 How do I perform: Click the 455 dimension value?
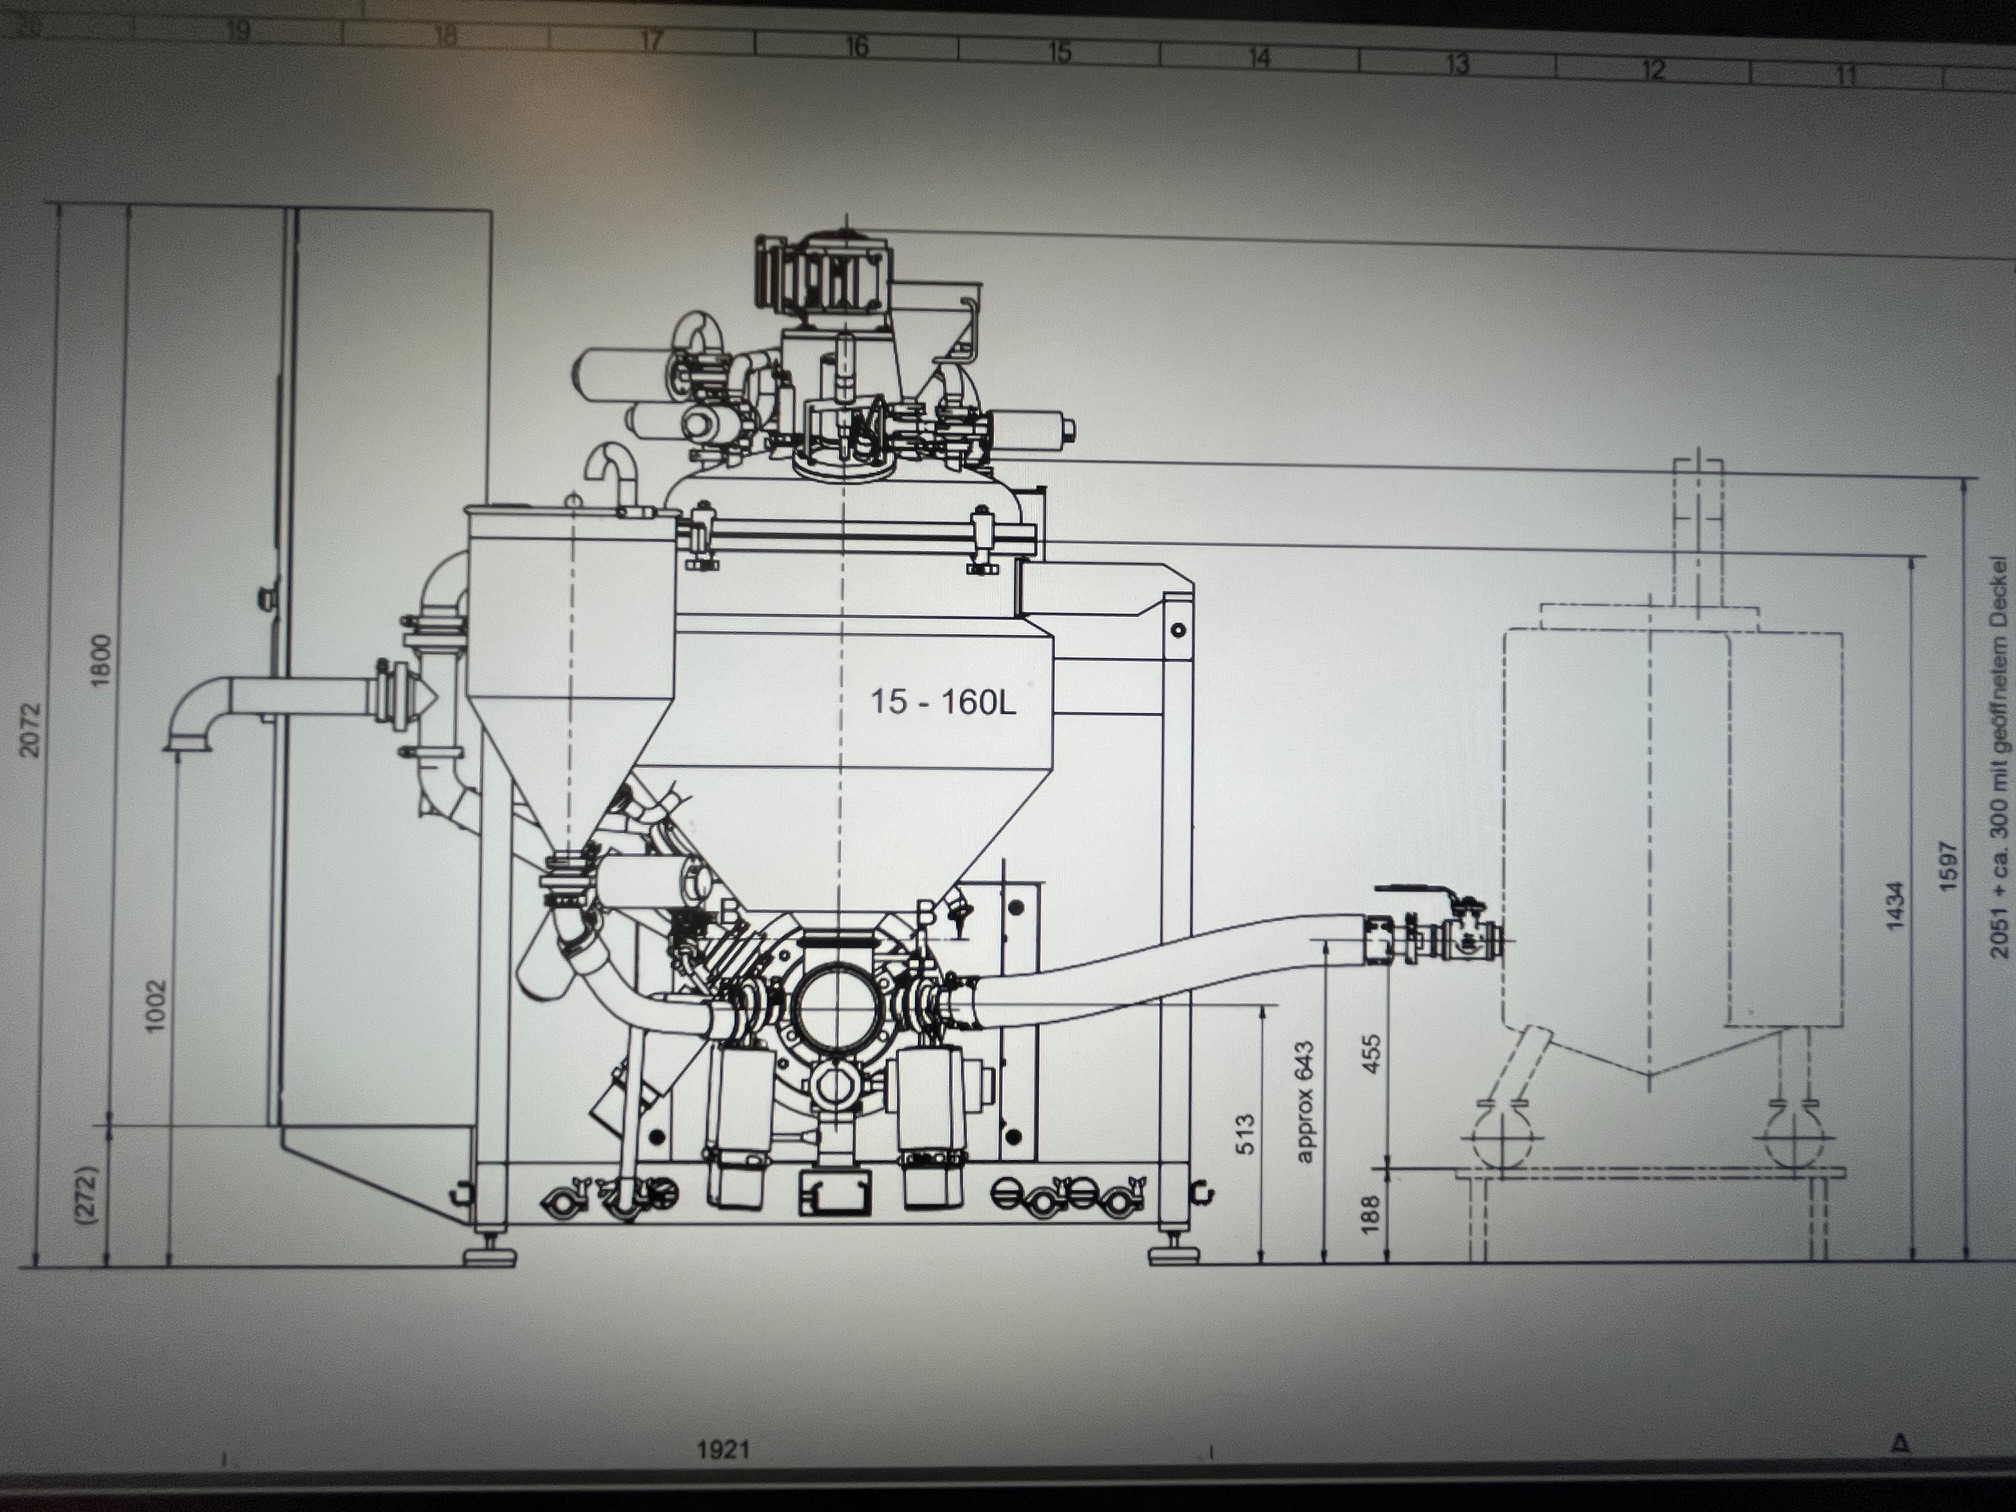[1371, 1055]
